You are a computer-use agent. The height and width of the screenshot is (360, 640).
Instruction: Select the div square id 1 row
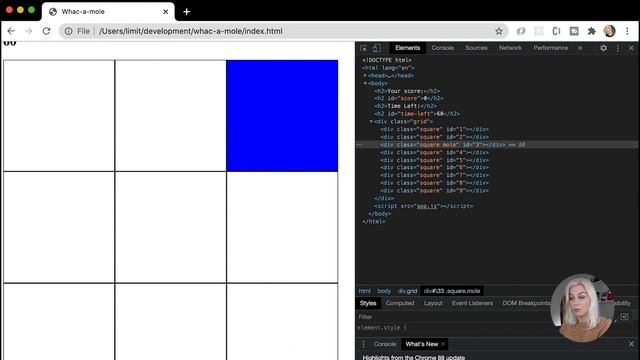click(x=497, y=129)
